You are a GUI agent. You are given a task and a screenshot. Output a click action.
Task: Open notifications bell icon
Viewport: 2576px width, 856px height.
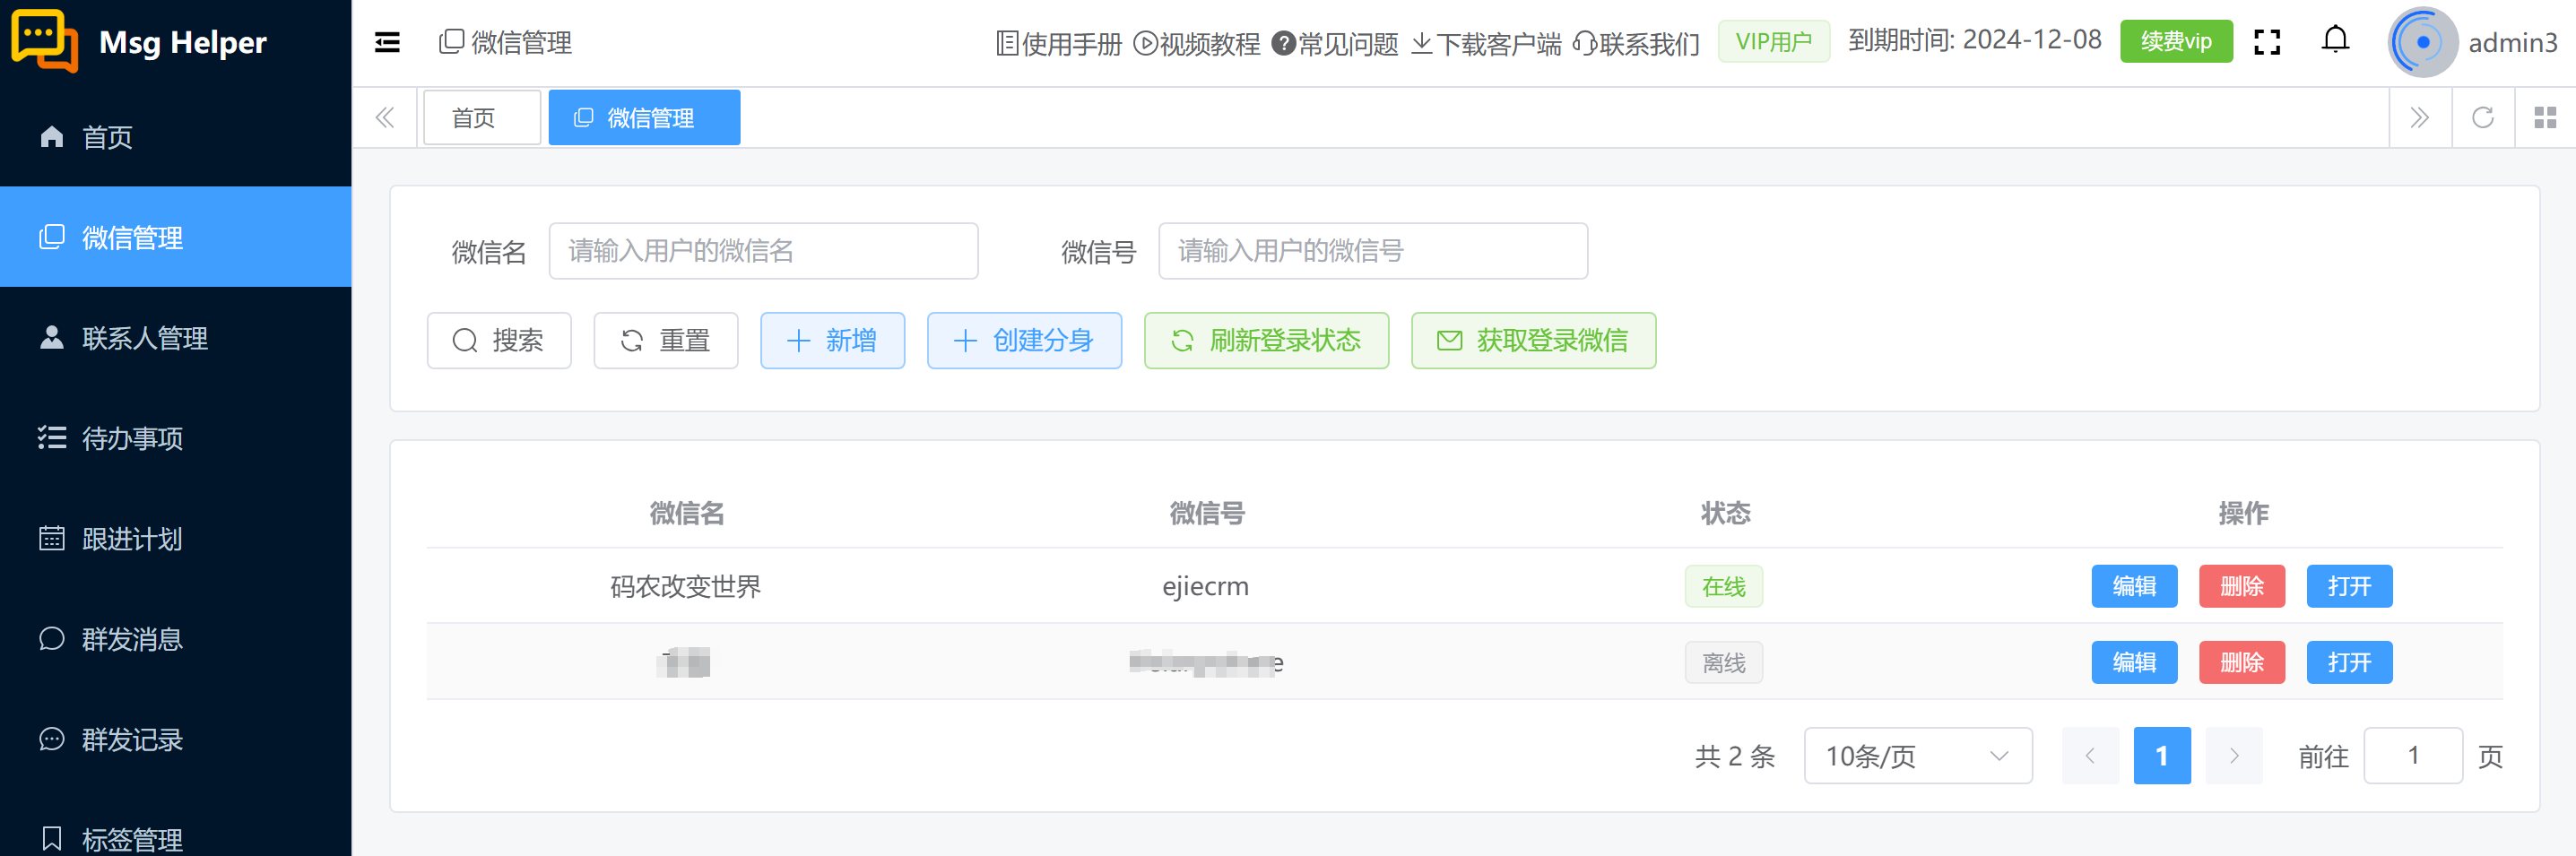pos(2335,40)
